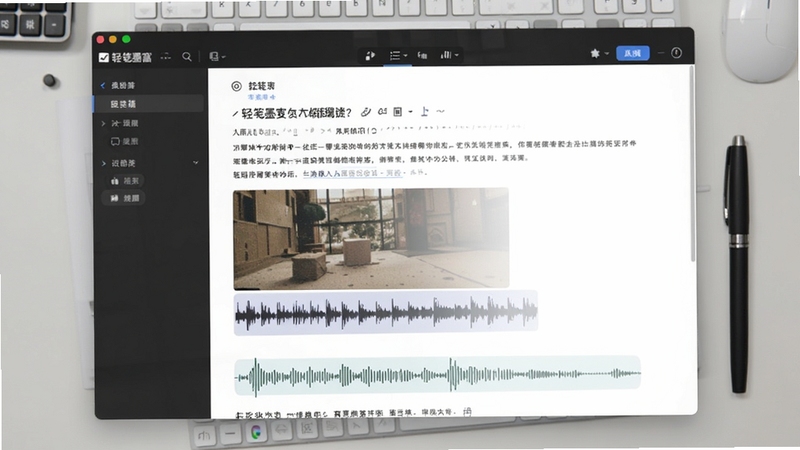The image size is (800, 450).
Task: Click the underlined blue link in the paragraph
Action: tap(353, 173)
